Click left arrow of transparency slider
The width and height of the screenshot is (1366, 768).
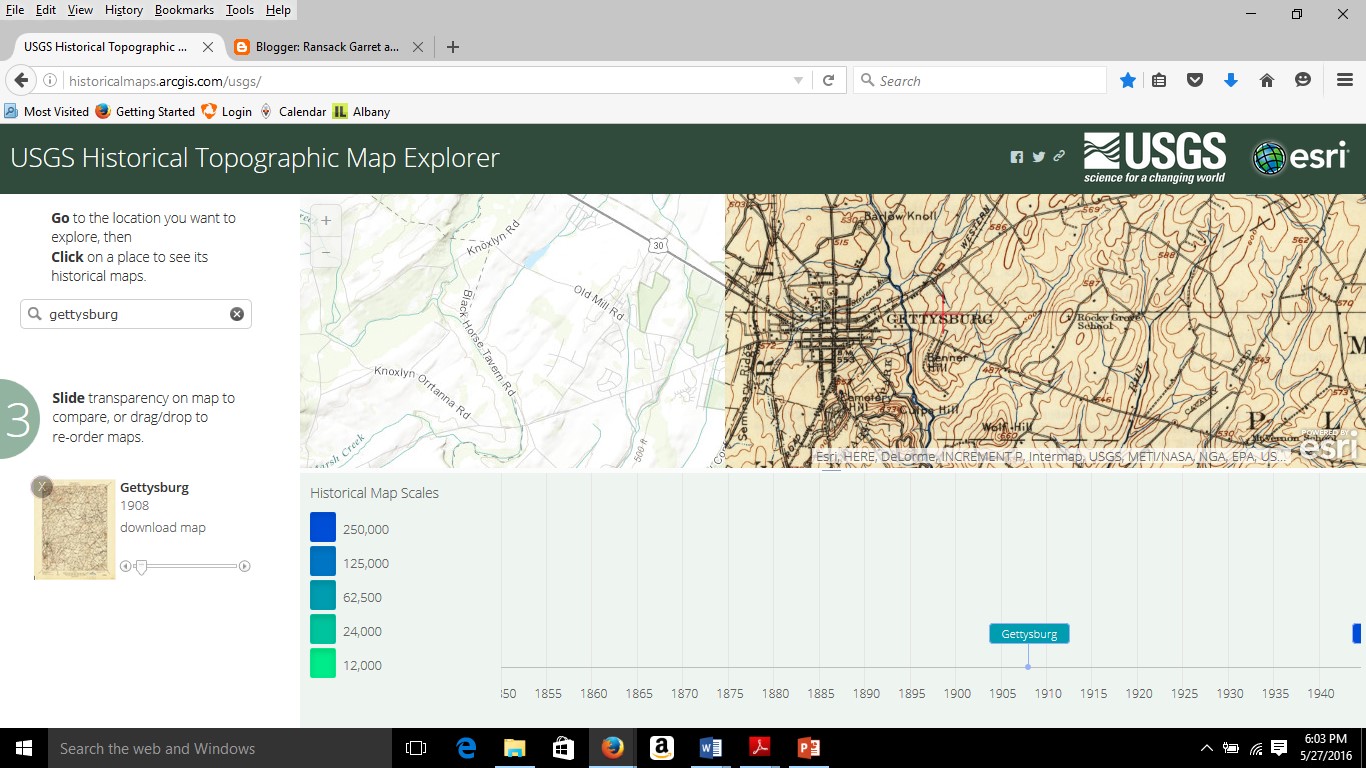click(125, 567)
